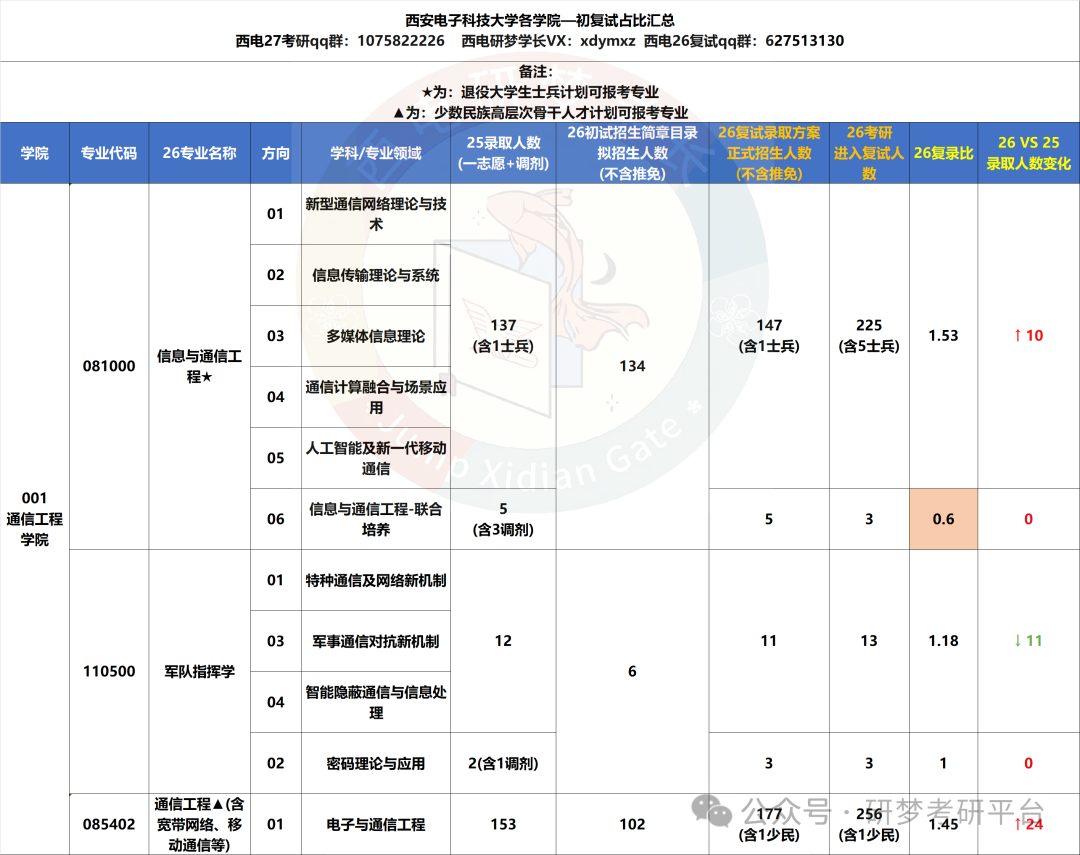Click 通信计算融合与场景应用 cell

click(375, 397)
